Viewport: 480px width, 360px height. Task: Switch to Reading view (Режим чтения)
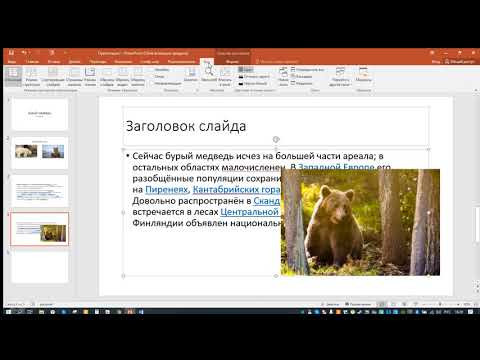pos(90,77)
